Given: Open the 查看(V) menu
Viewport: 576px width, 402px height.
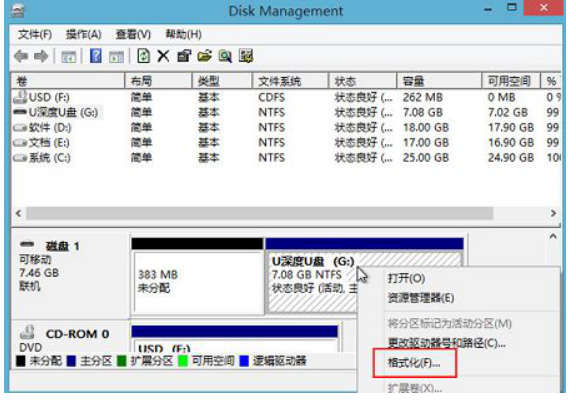Looking at the screenshot, I should click(133, 35).
